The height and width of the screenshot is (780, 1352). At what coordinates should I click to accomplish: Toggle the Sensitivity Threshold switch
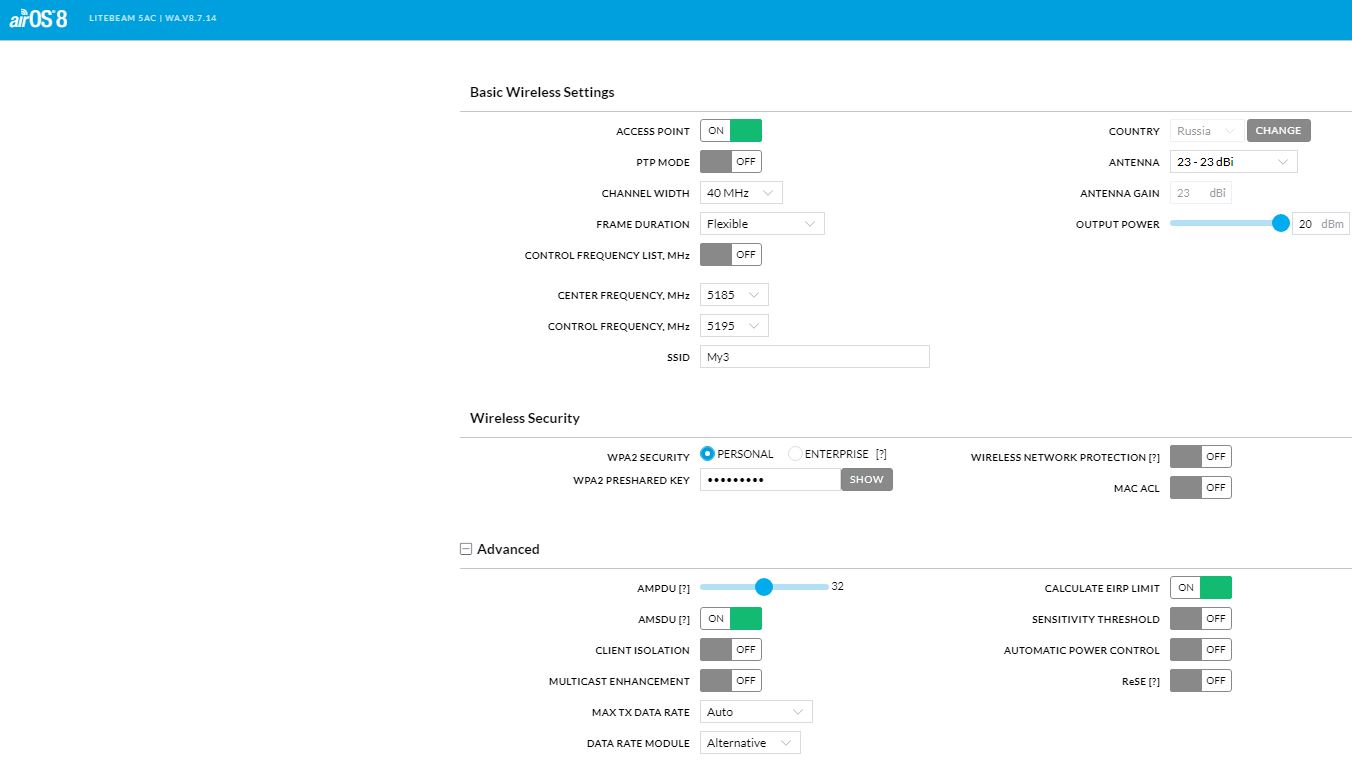pyautogui.click(x=1201, y=619)
